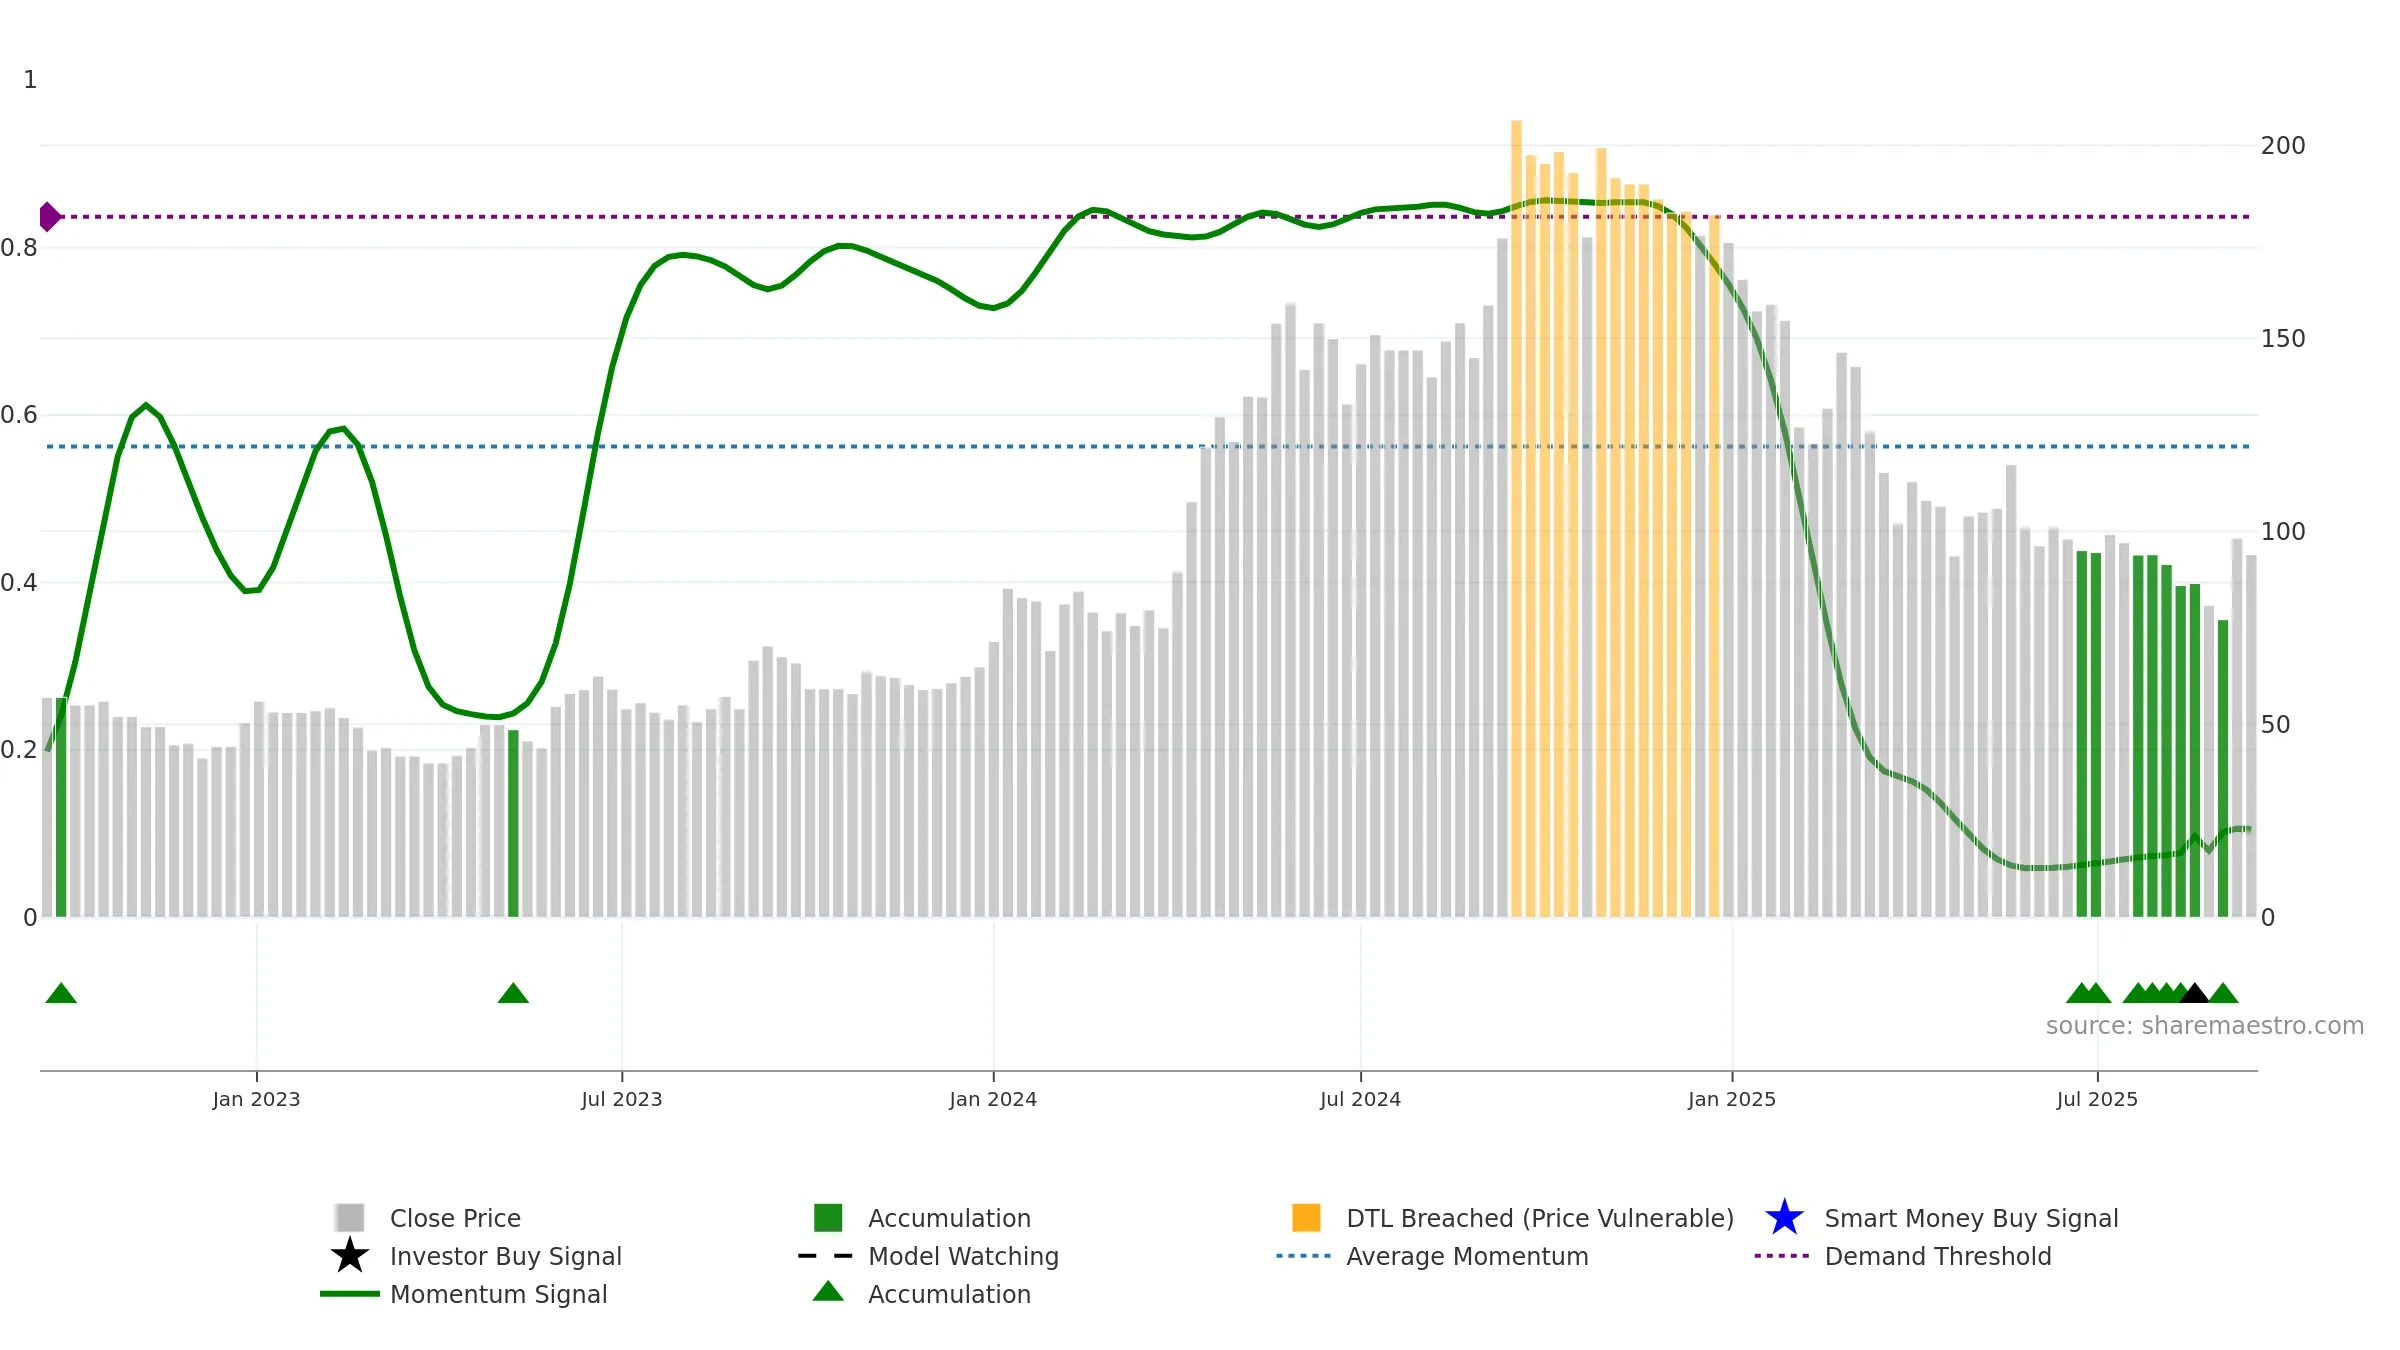Click the Jul 2024 axis label
This screenshot has height=1350, width=2400.
(x=1360, y=1099)
